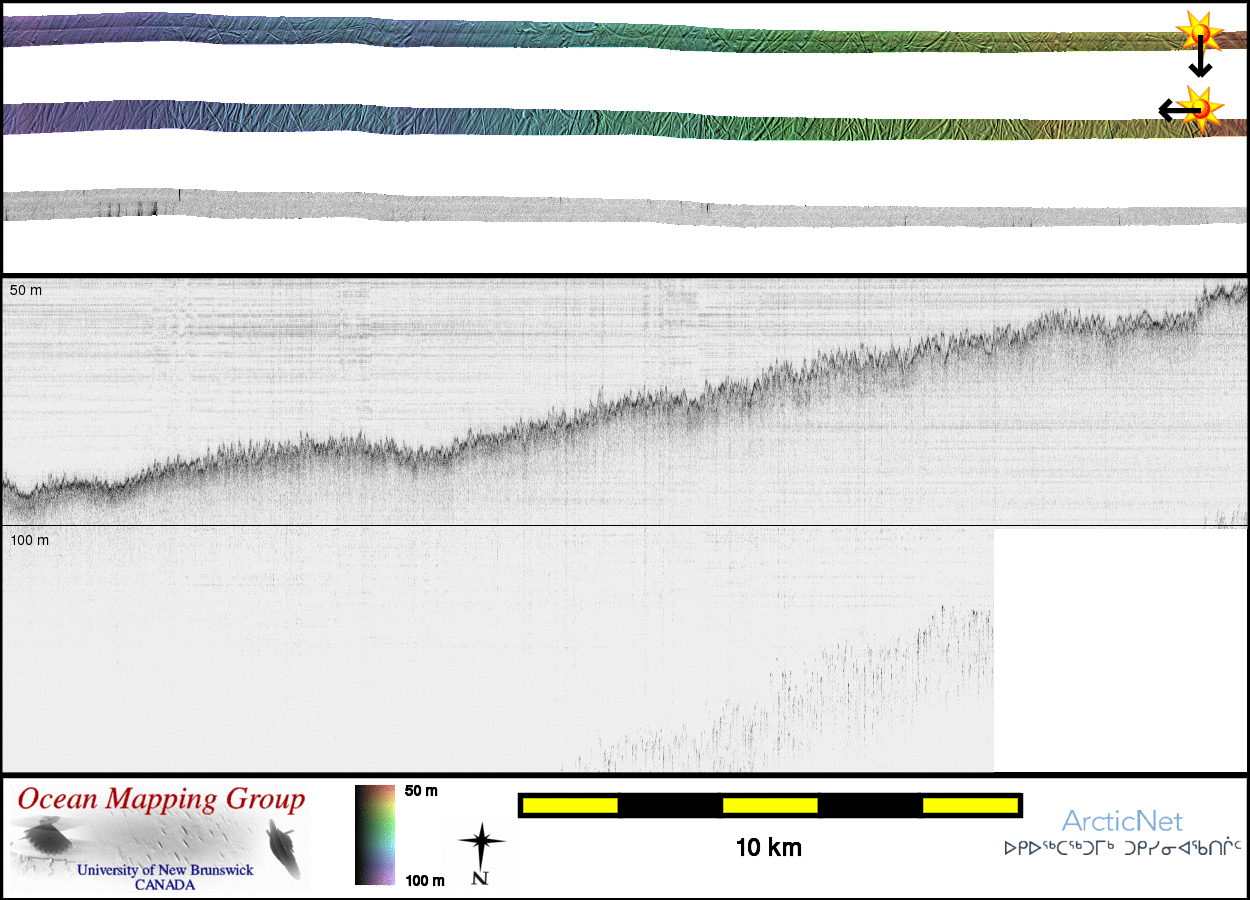Click the 10 km scale label
The image size is (1250, 900).
(768, 849)
